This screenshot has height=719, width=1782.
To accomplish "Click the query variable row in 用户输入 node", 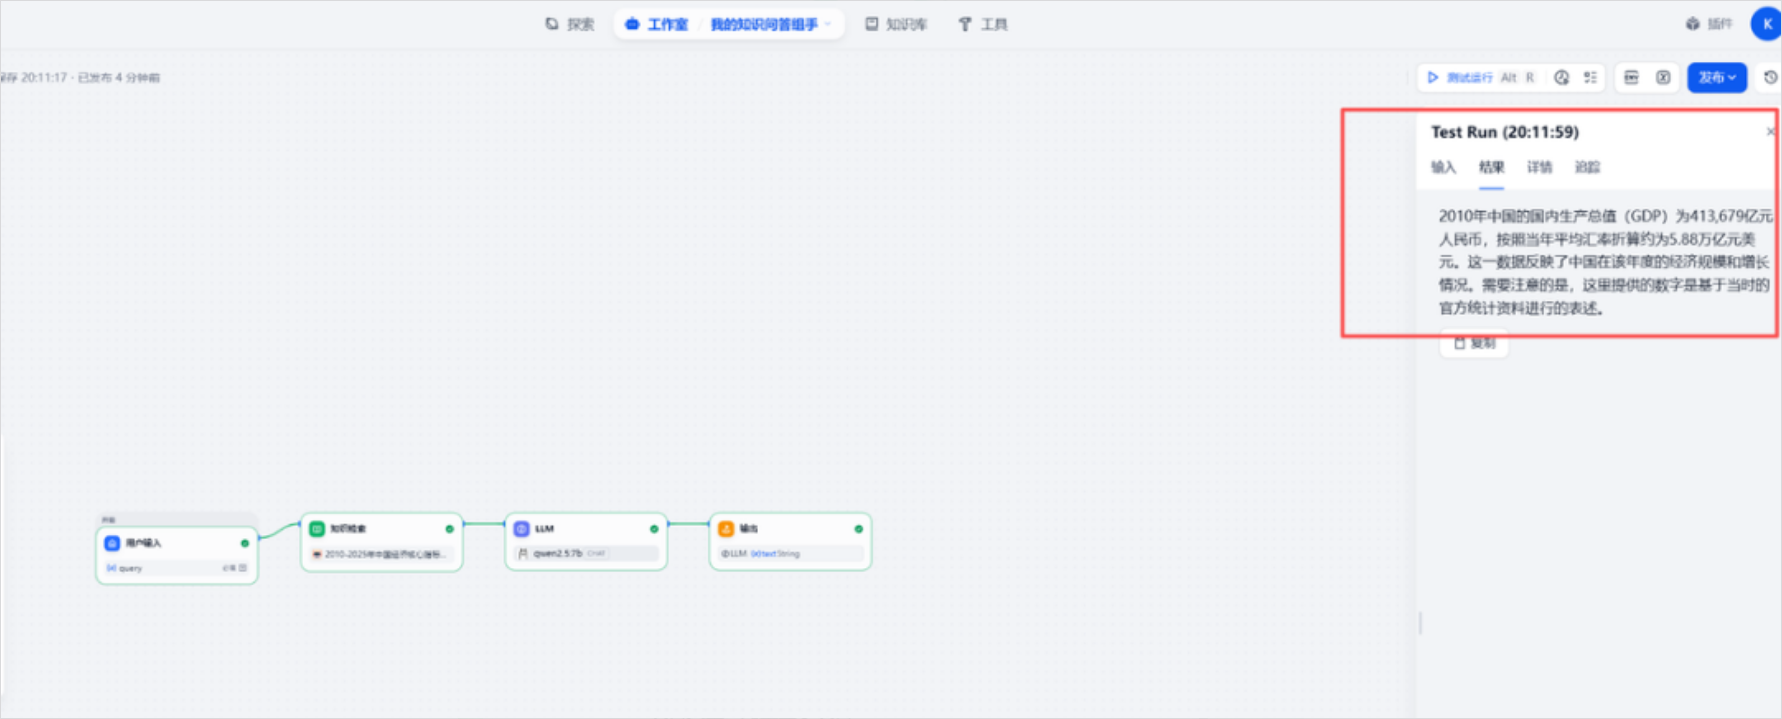I will pos(177,568).
